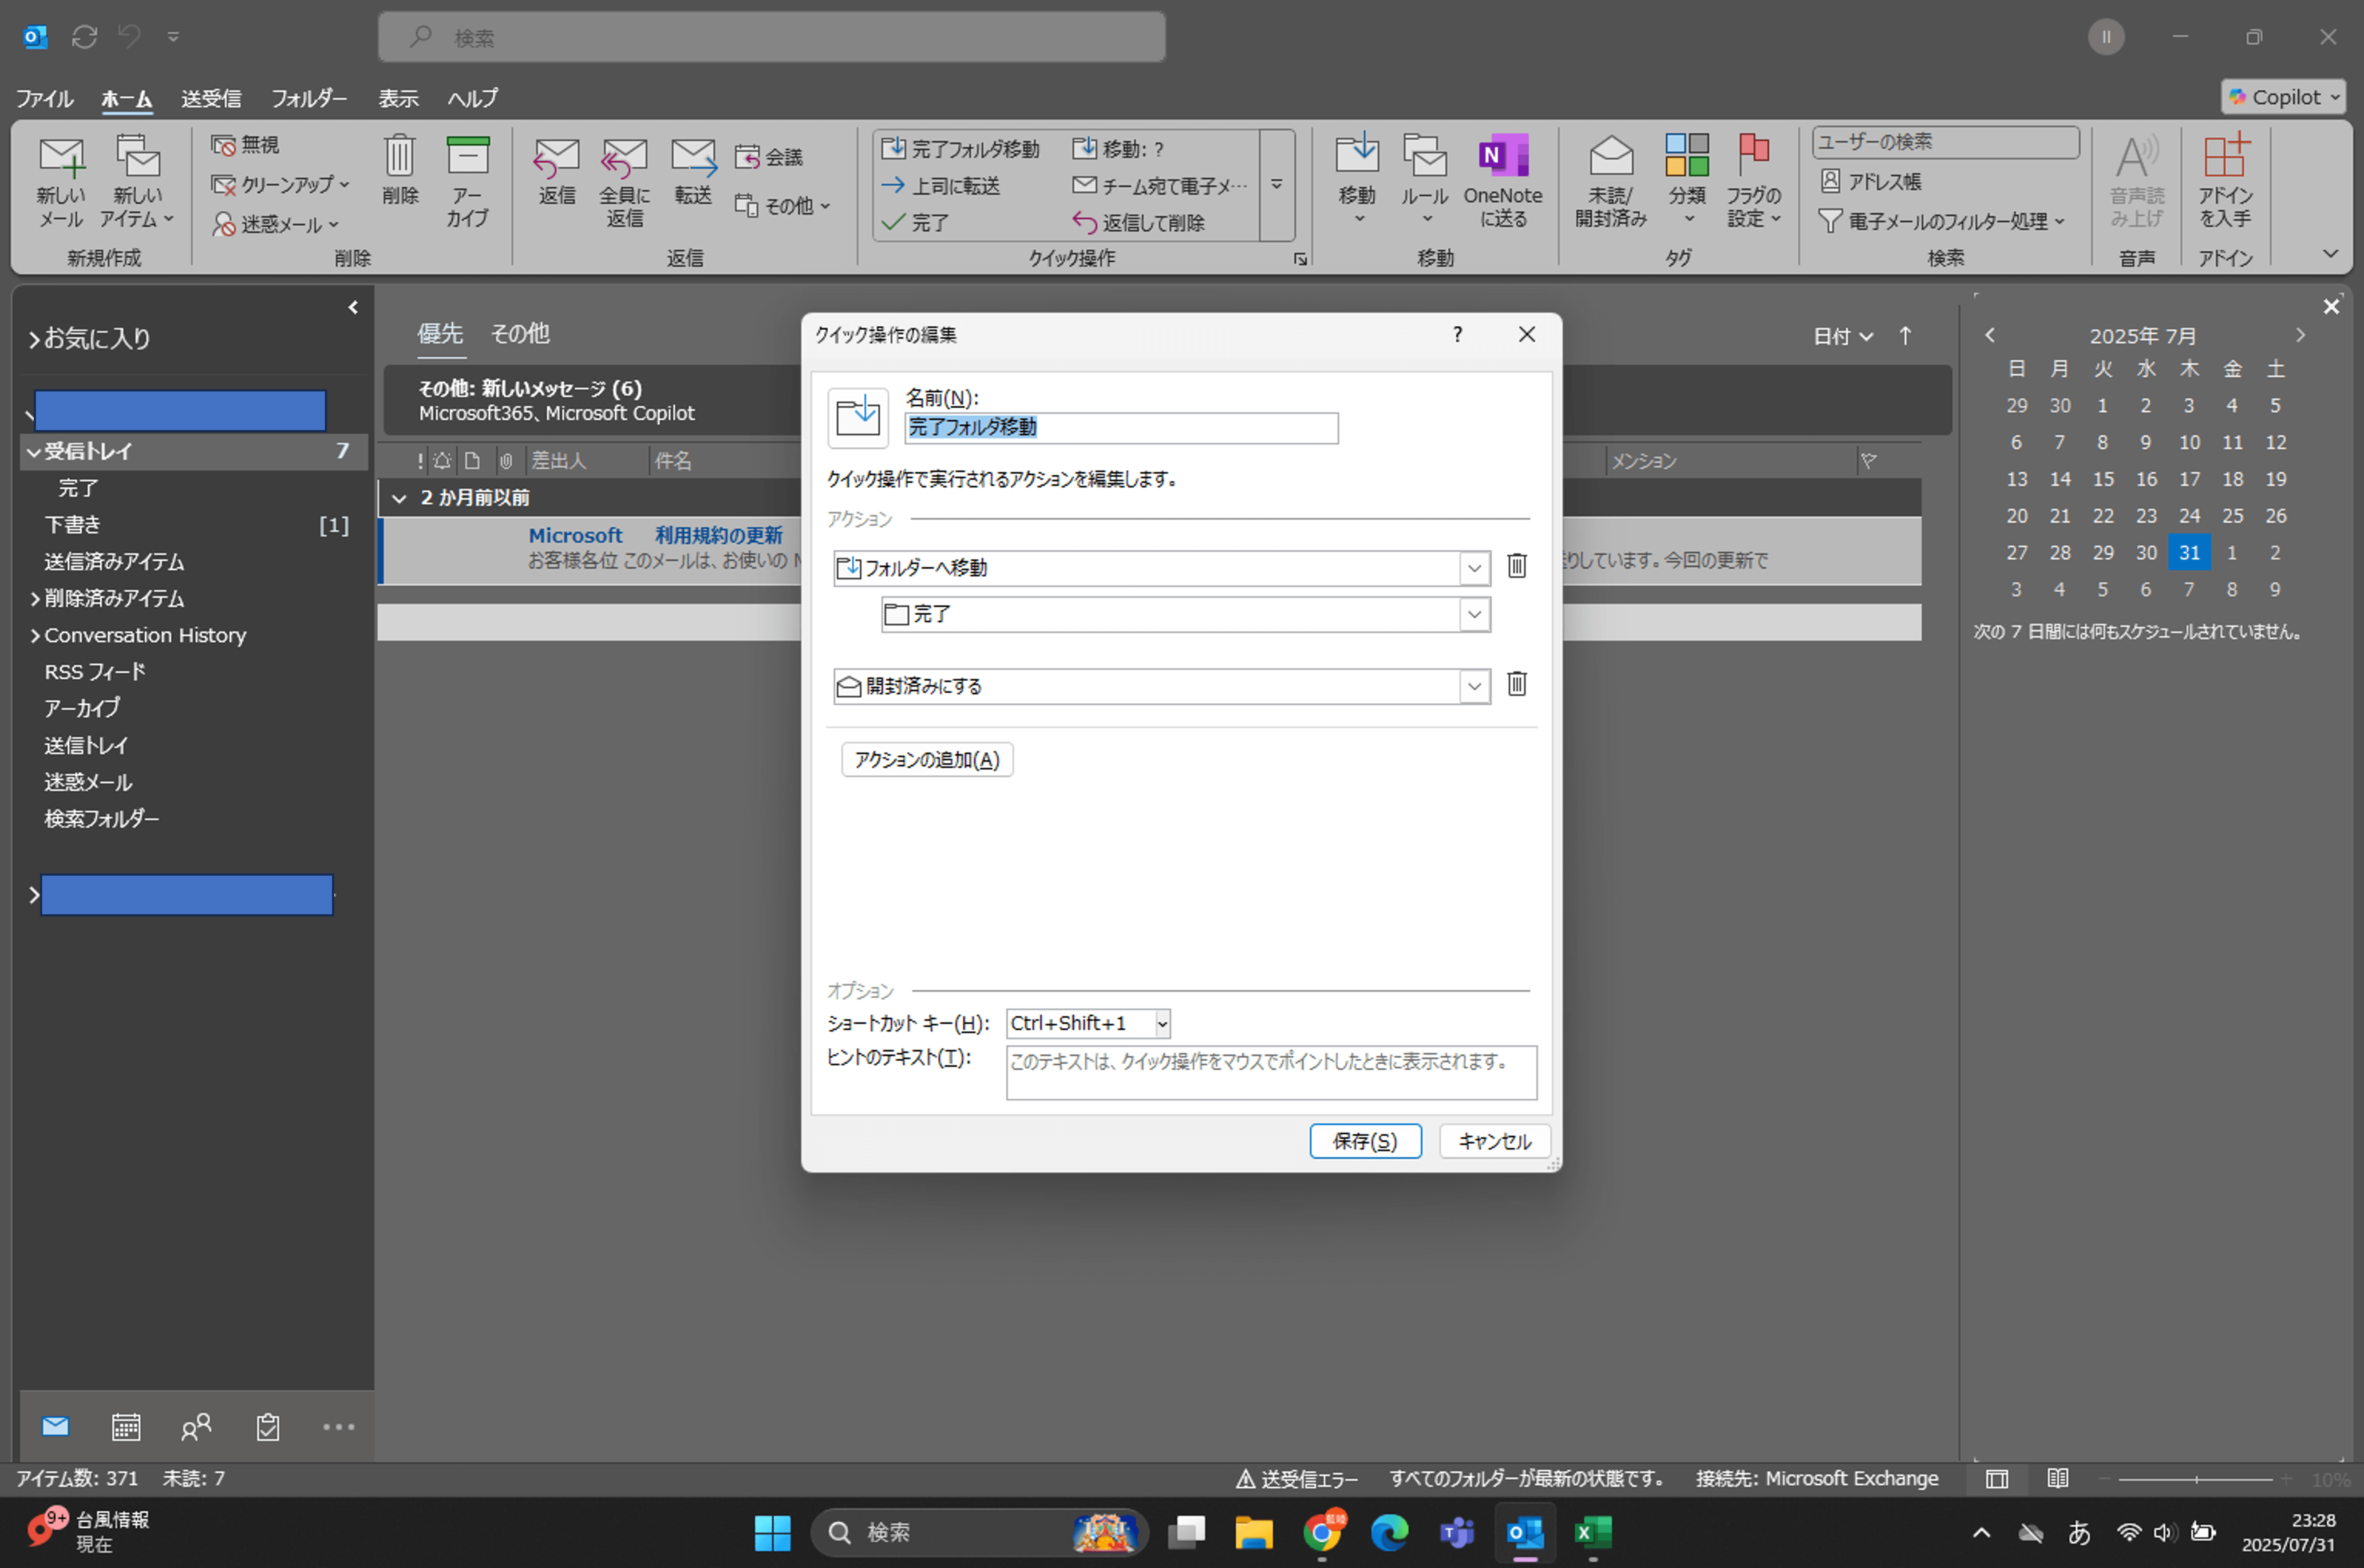
Task: Open the New Items (新しいアイテム) menu
Action: coord(137,182)
